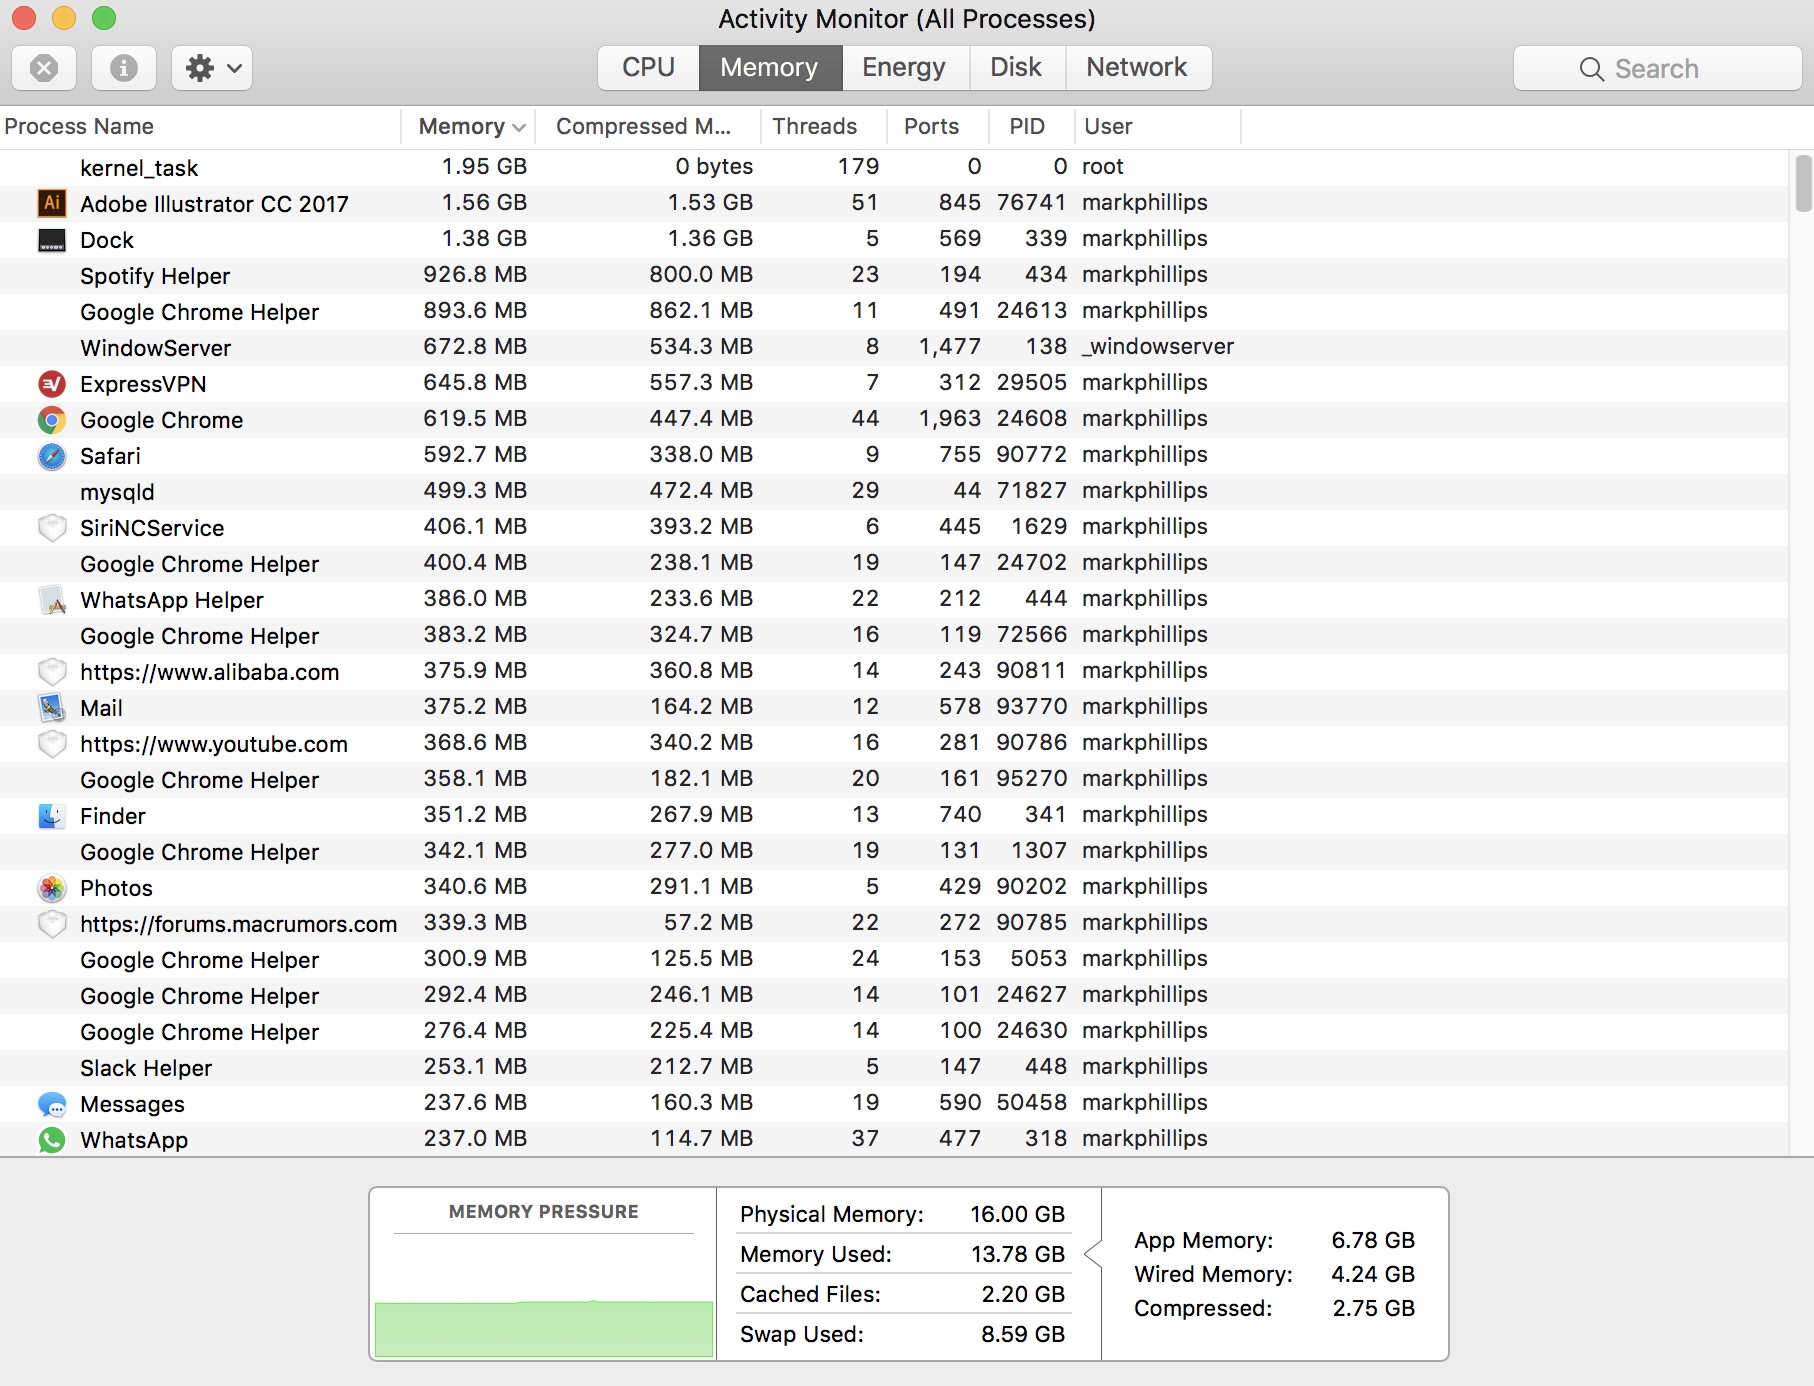
Task: Select Google Chrome Helper with PID 24702
Action: point(894,563)
